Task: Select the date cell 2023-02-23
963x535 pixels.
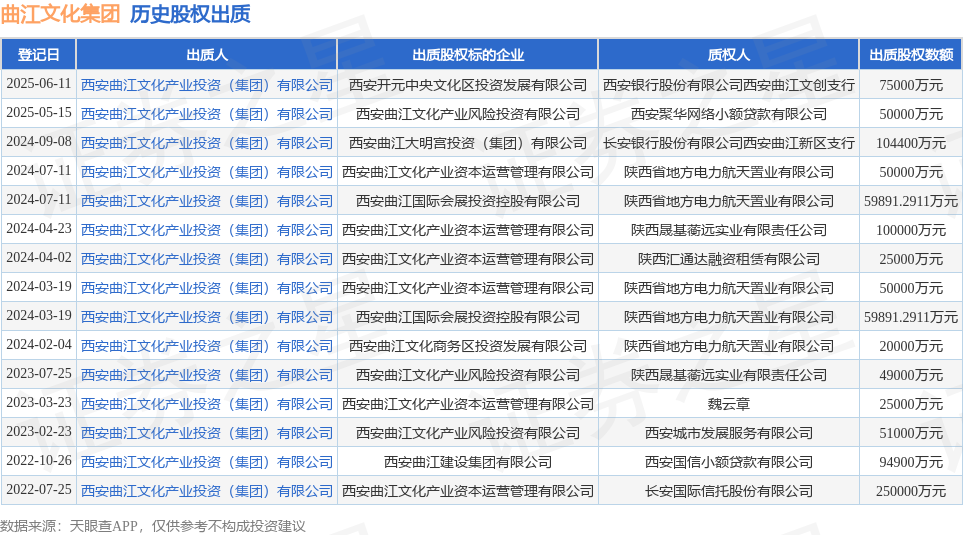Action: click(39, 432)
